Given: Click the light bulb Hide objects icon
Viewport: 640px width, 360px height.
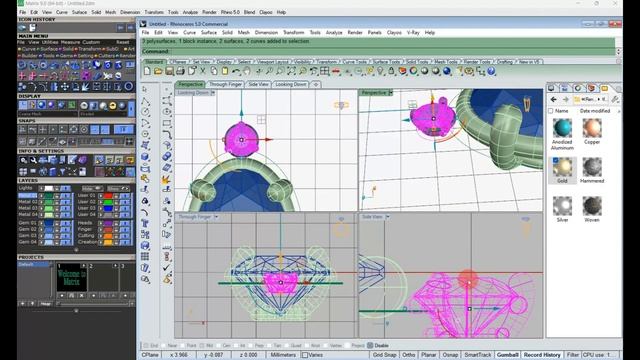Looking at the screenshot, I should point(380,71).
